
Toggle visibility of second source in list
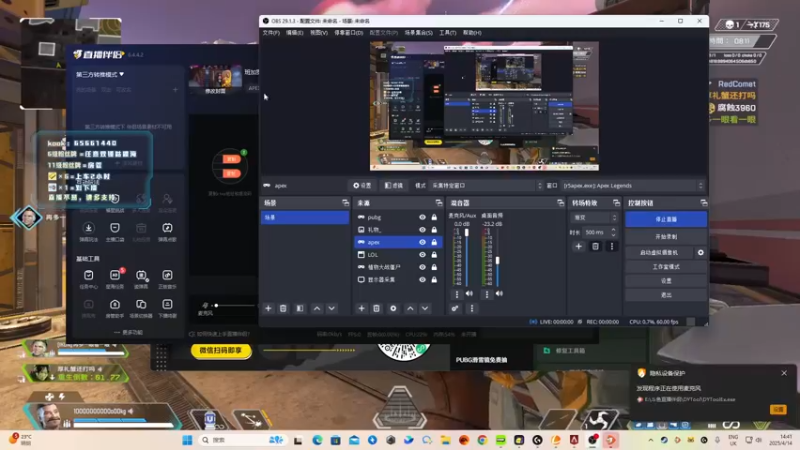[x=422, y=230]
